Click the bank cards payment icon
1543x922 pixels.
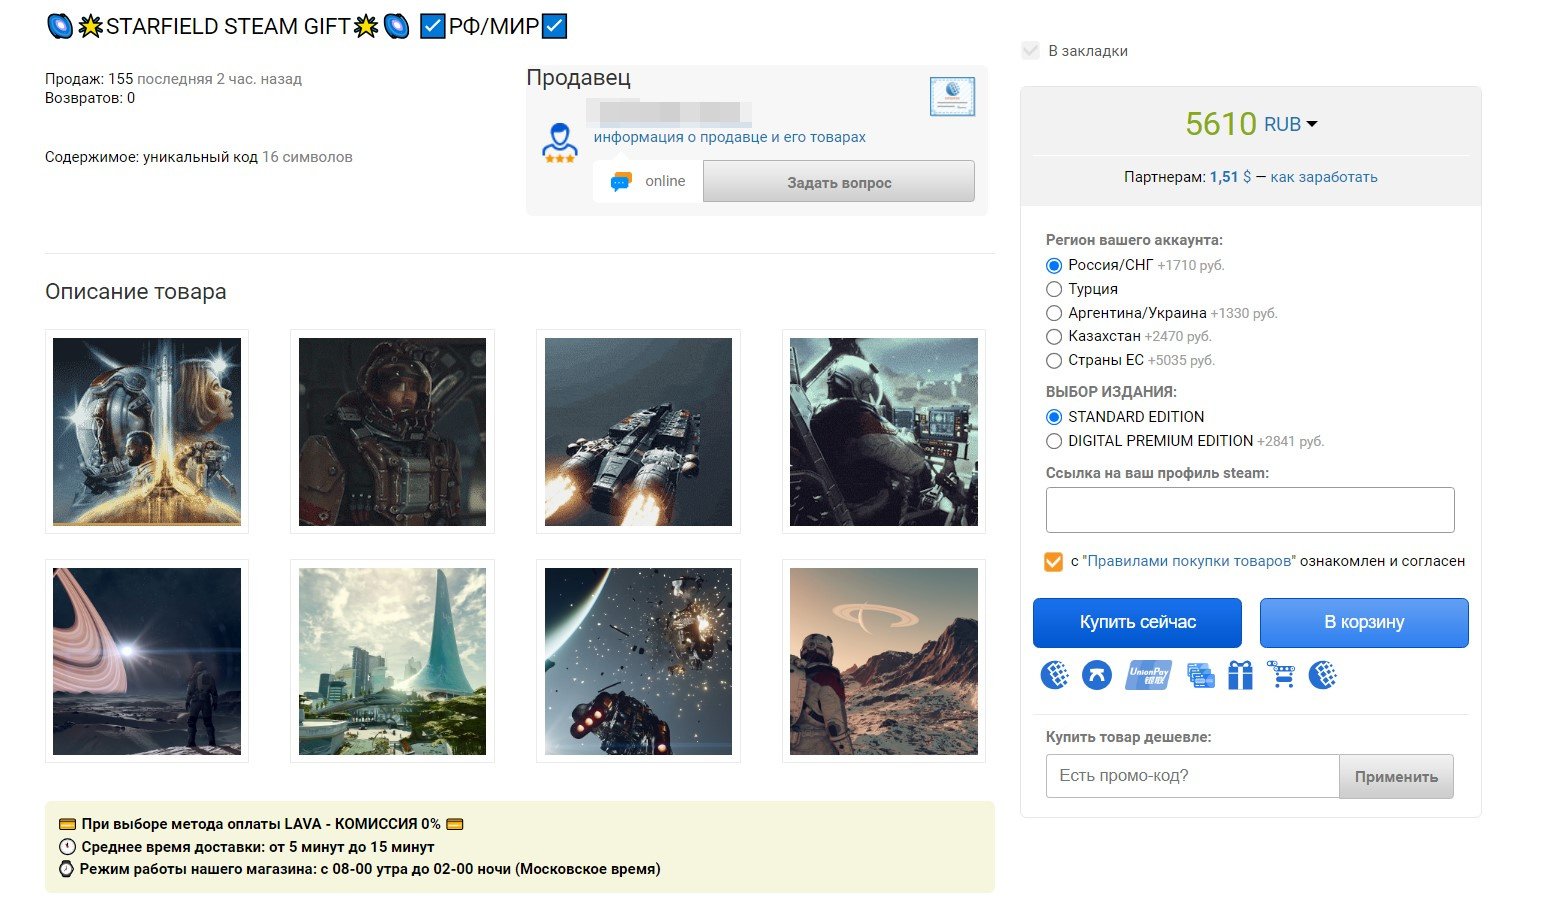coord(1200,675)
